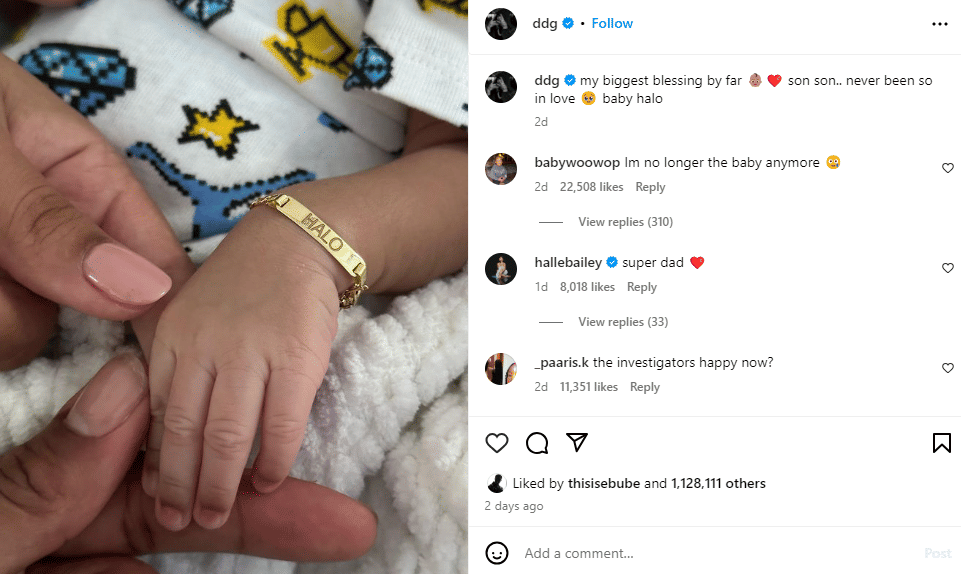Like hallebailey's super dad comment
Screen dimensions: 961x574
pos(948,268)
